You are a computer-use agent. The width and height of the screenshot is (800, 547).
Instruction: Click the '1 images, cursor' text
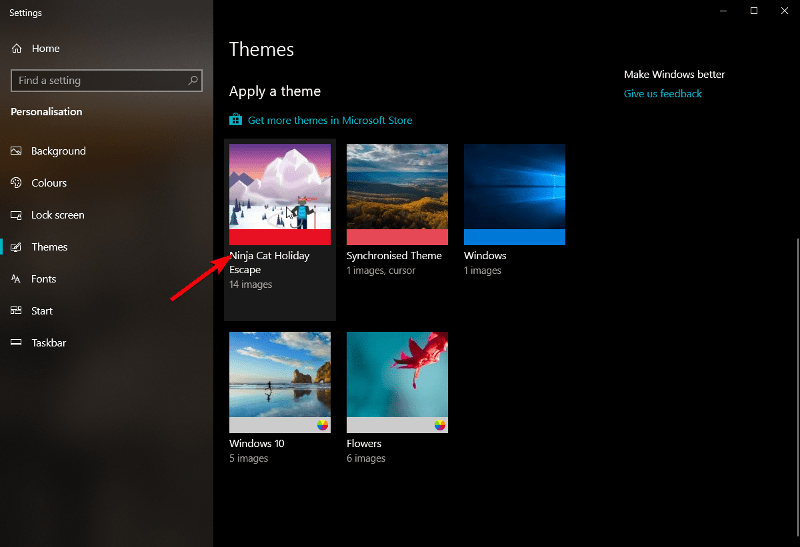click(381, 270)
